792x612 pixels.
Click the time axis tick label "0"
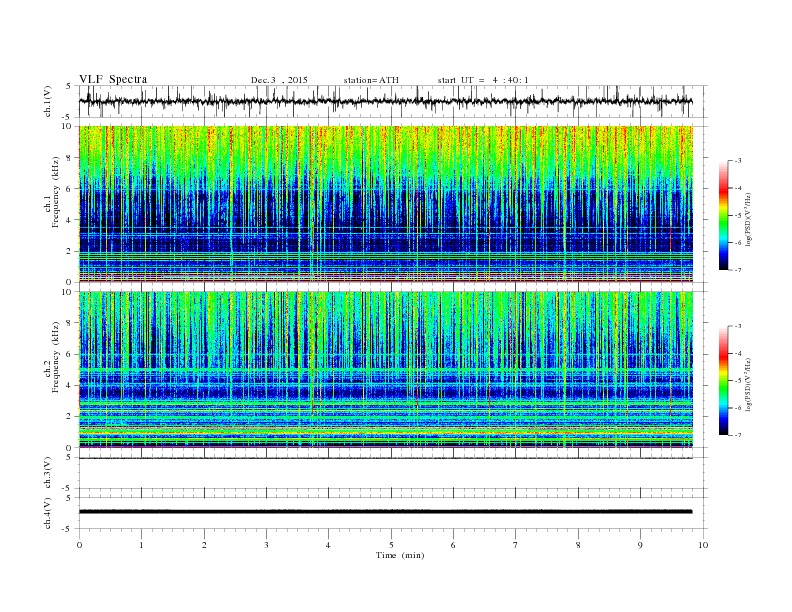click(79, 545)
